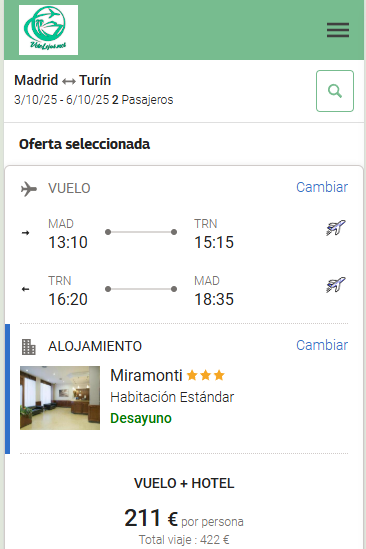This screenshot has width=366, height=549.
Task: Click the three-star hotel rating
Action: tap(206, 375)
